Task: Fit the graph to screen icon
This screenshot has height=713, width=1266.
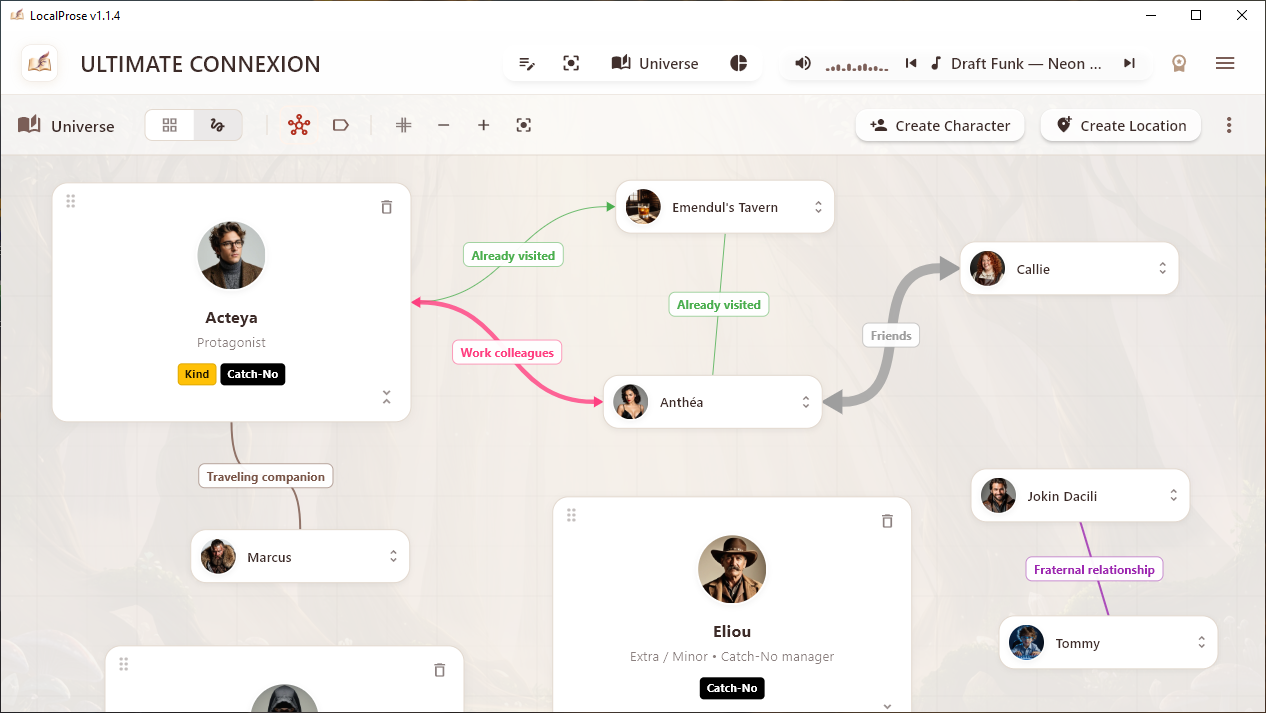Action: 524,125
